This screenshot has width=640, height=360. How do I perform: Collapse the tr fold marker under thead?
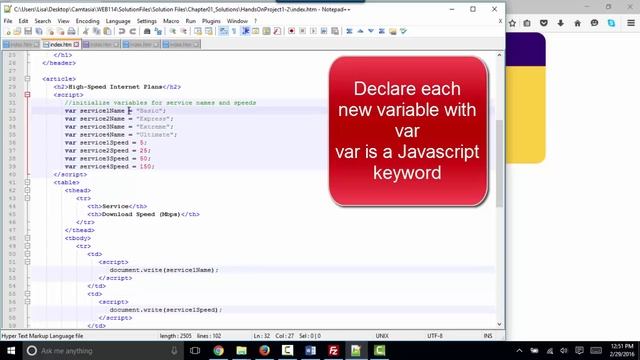27,198
